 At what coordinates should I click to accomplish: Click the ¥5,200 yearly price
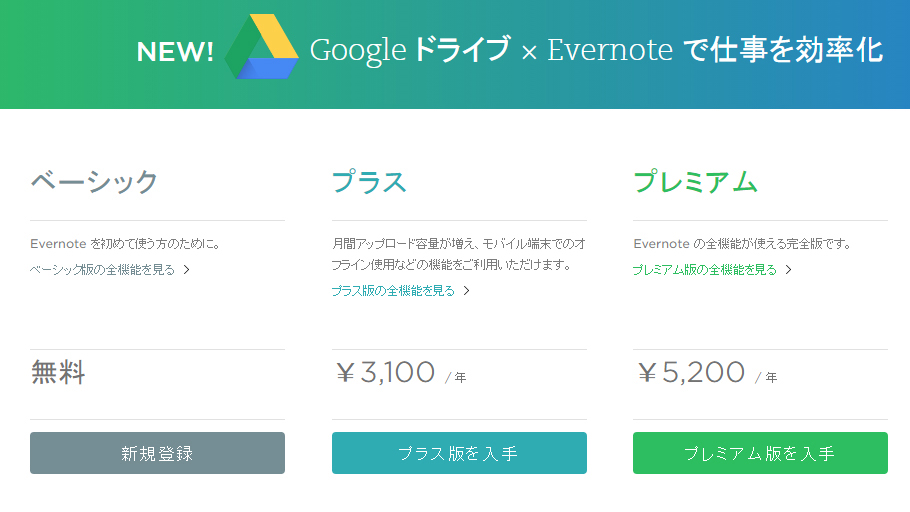pyautogui.click(x=691, y=373)
